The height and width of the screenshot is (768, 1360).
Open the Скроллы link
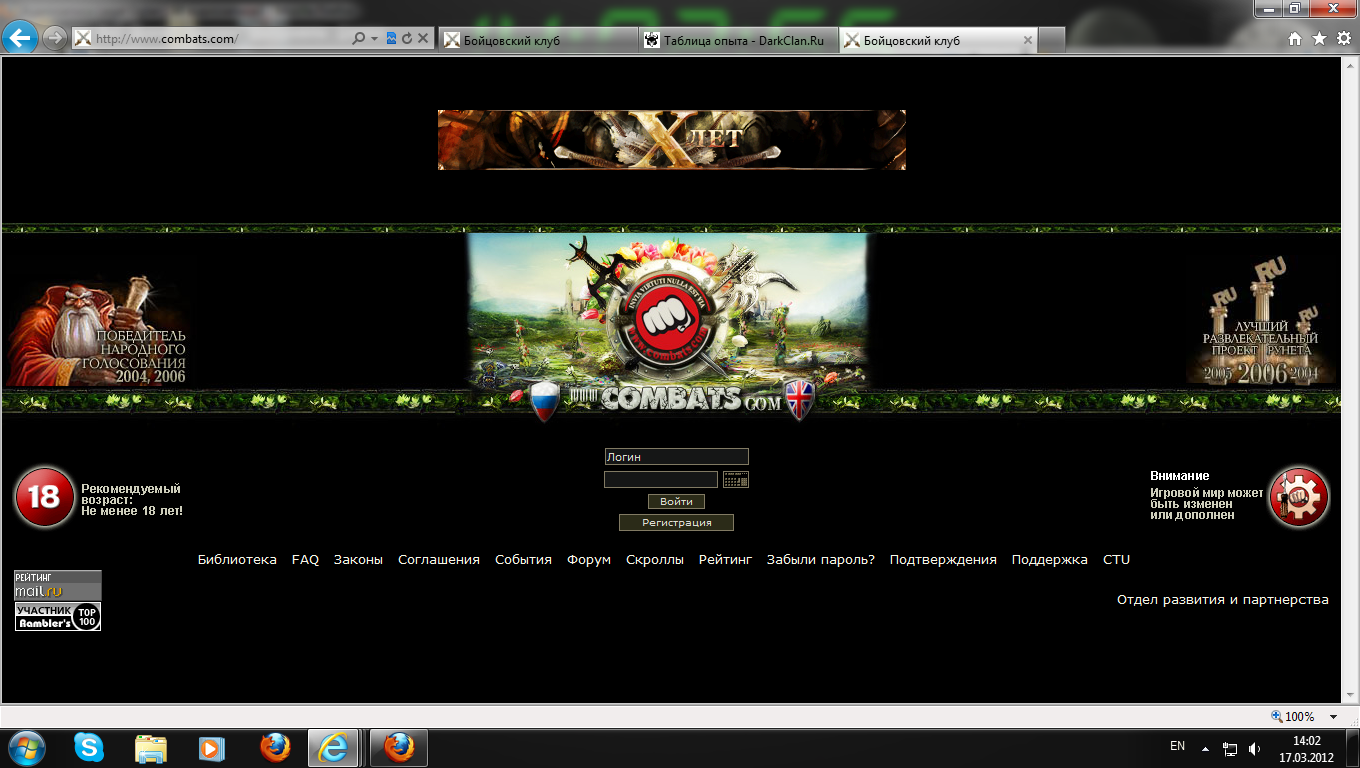(655, 560)
